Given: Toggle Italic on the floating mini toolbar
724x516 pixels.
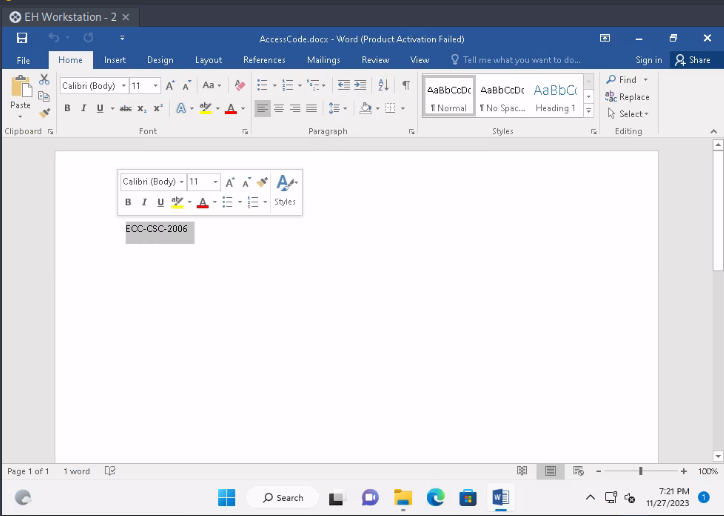Looking at the screenshot, I should coord(144,202).
